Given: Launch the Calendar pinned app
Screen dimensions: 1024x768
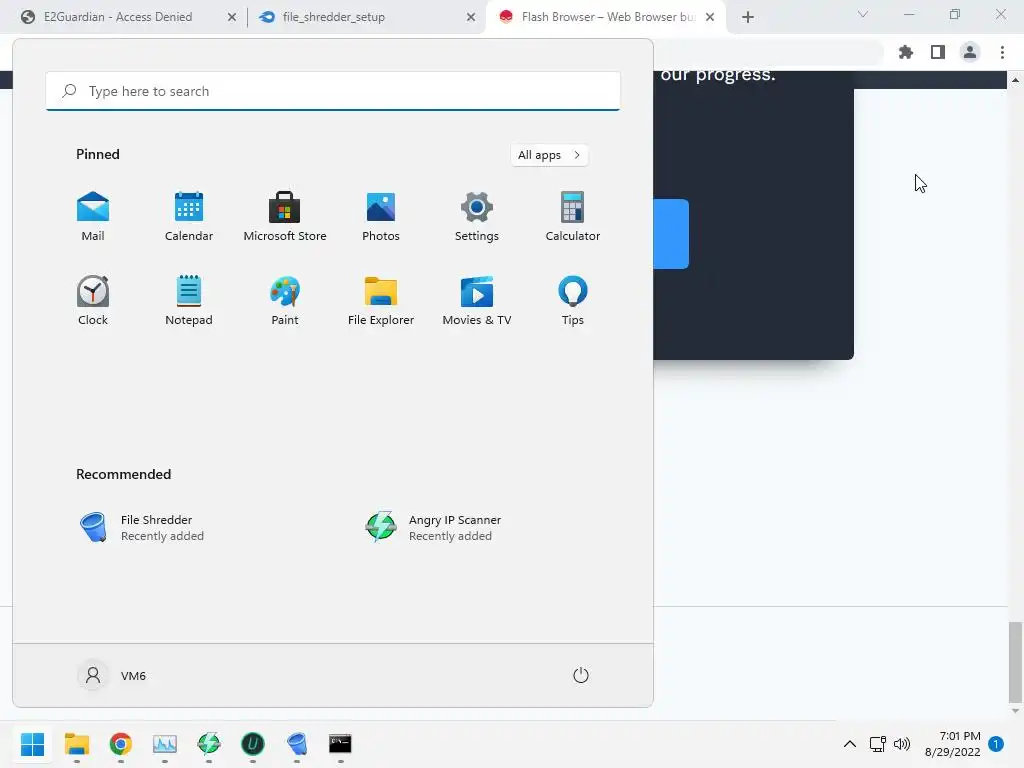Looking at the screenshot, I should [189, 216].
